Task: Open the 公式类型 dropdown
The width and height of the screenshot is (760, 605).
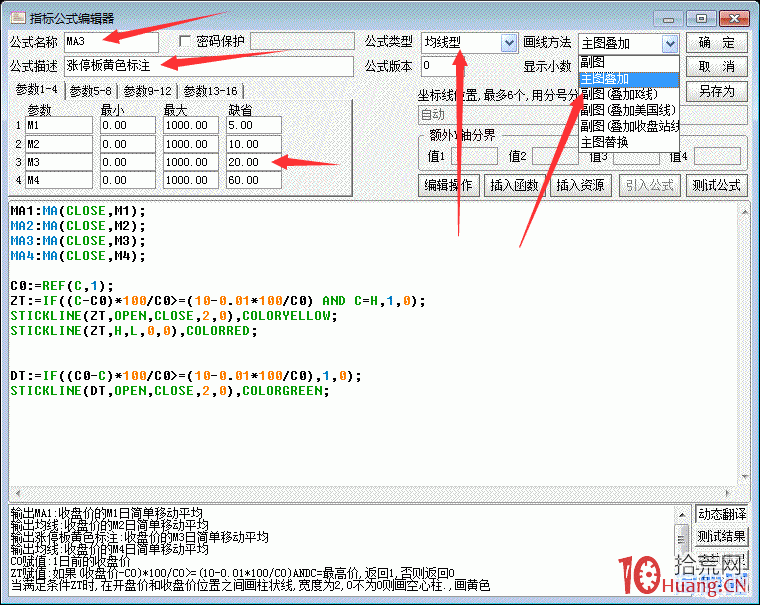Action: 509,43
